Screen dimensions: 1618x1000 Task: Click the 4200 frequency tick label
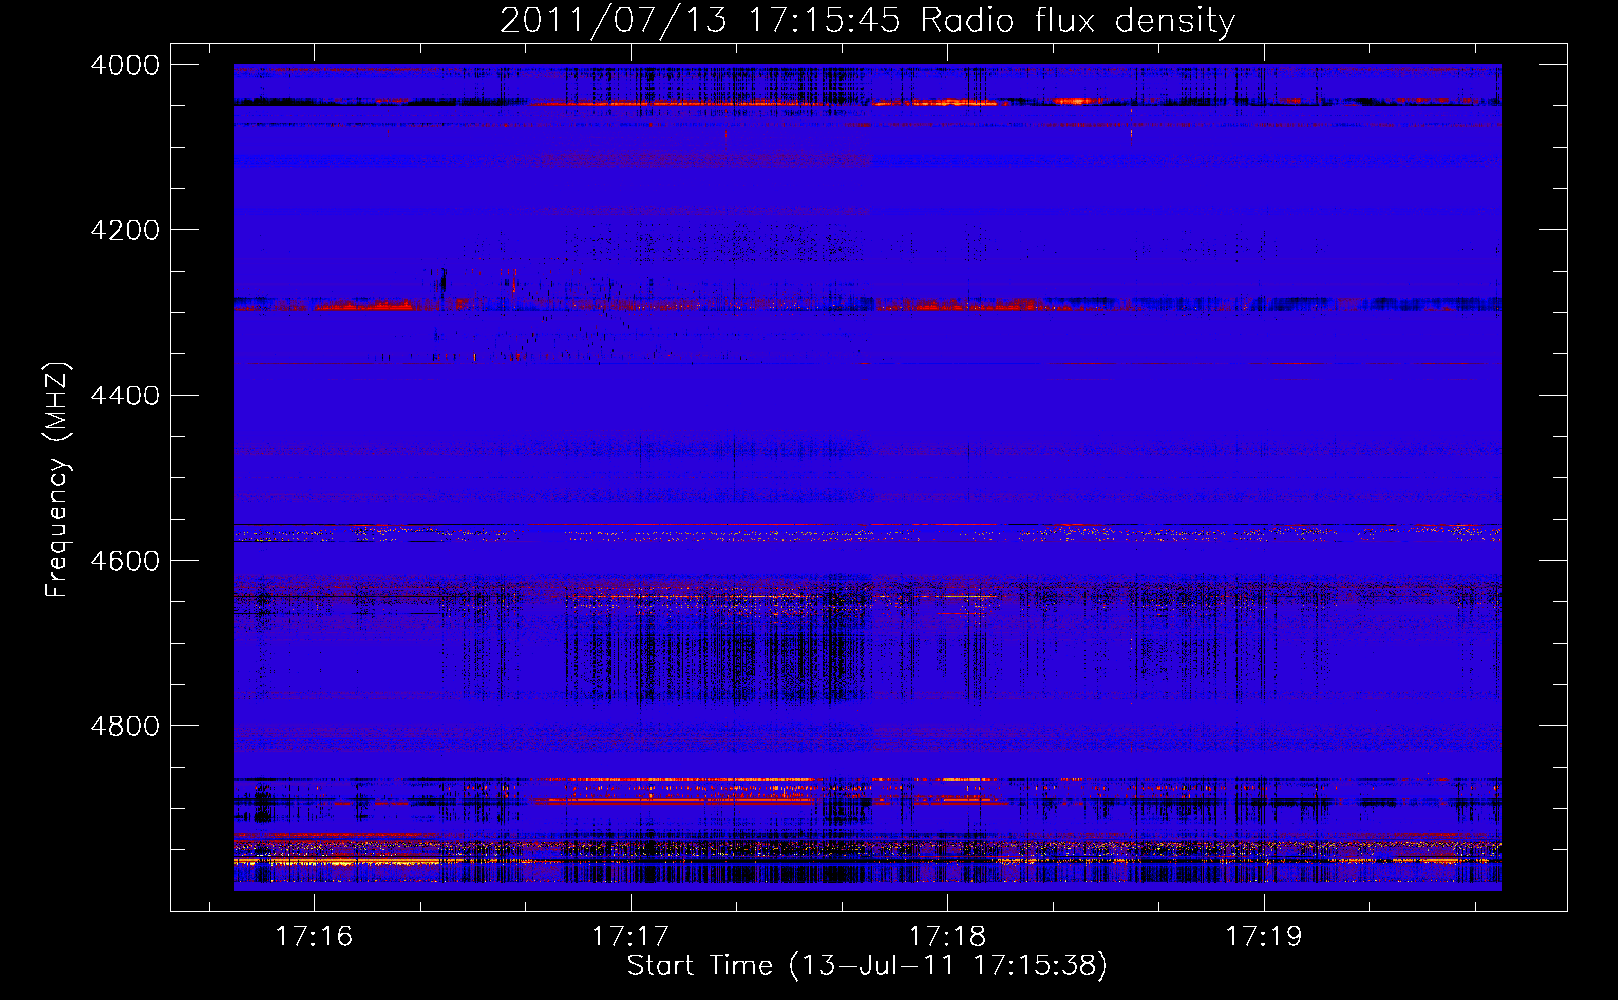[x=125, y=230]
